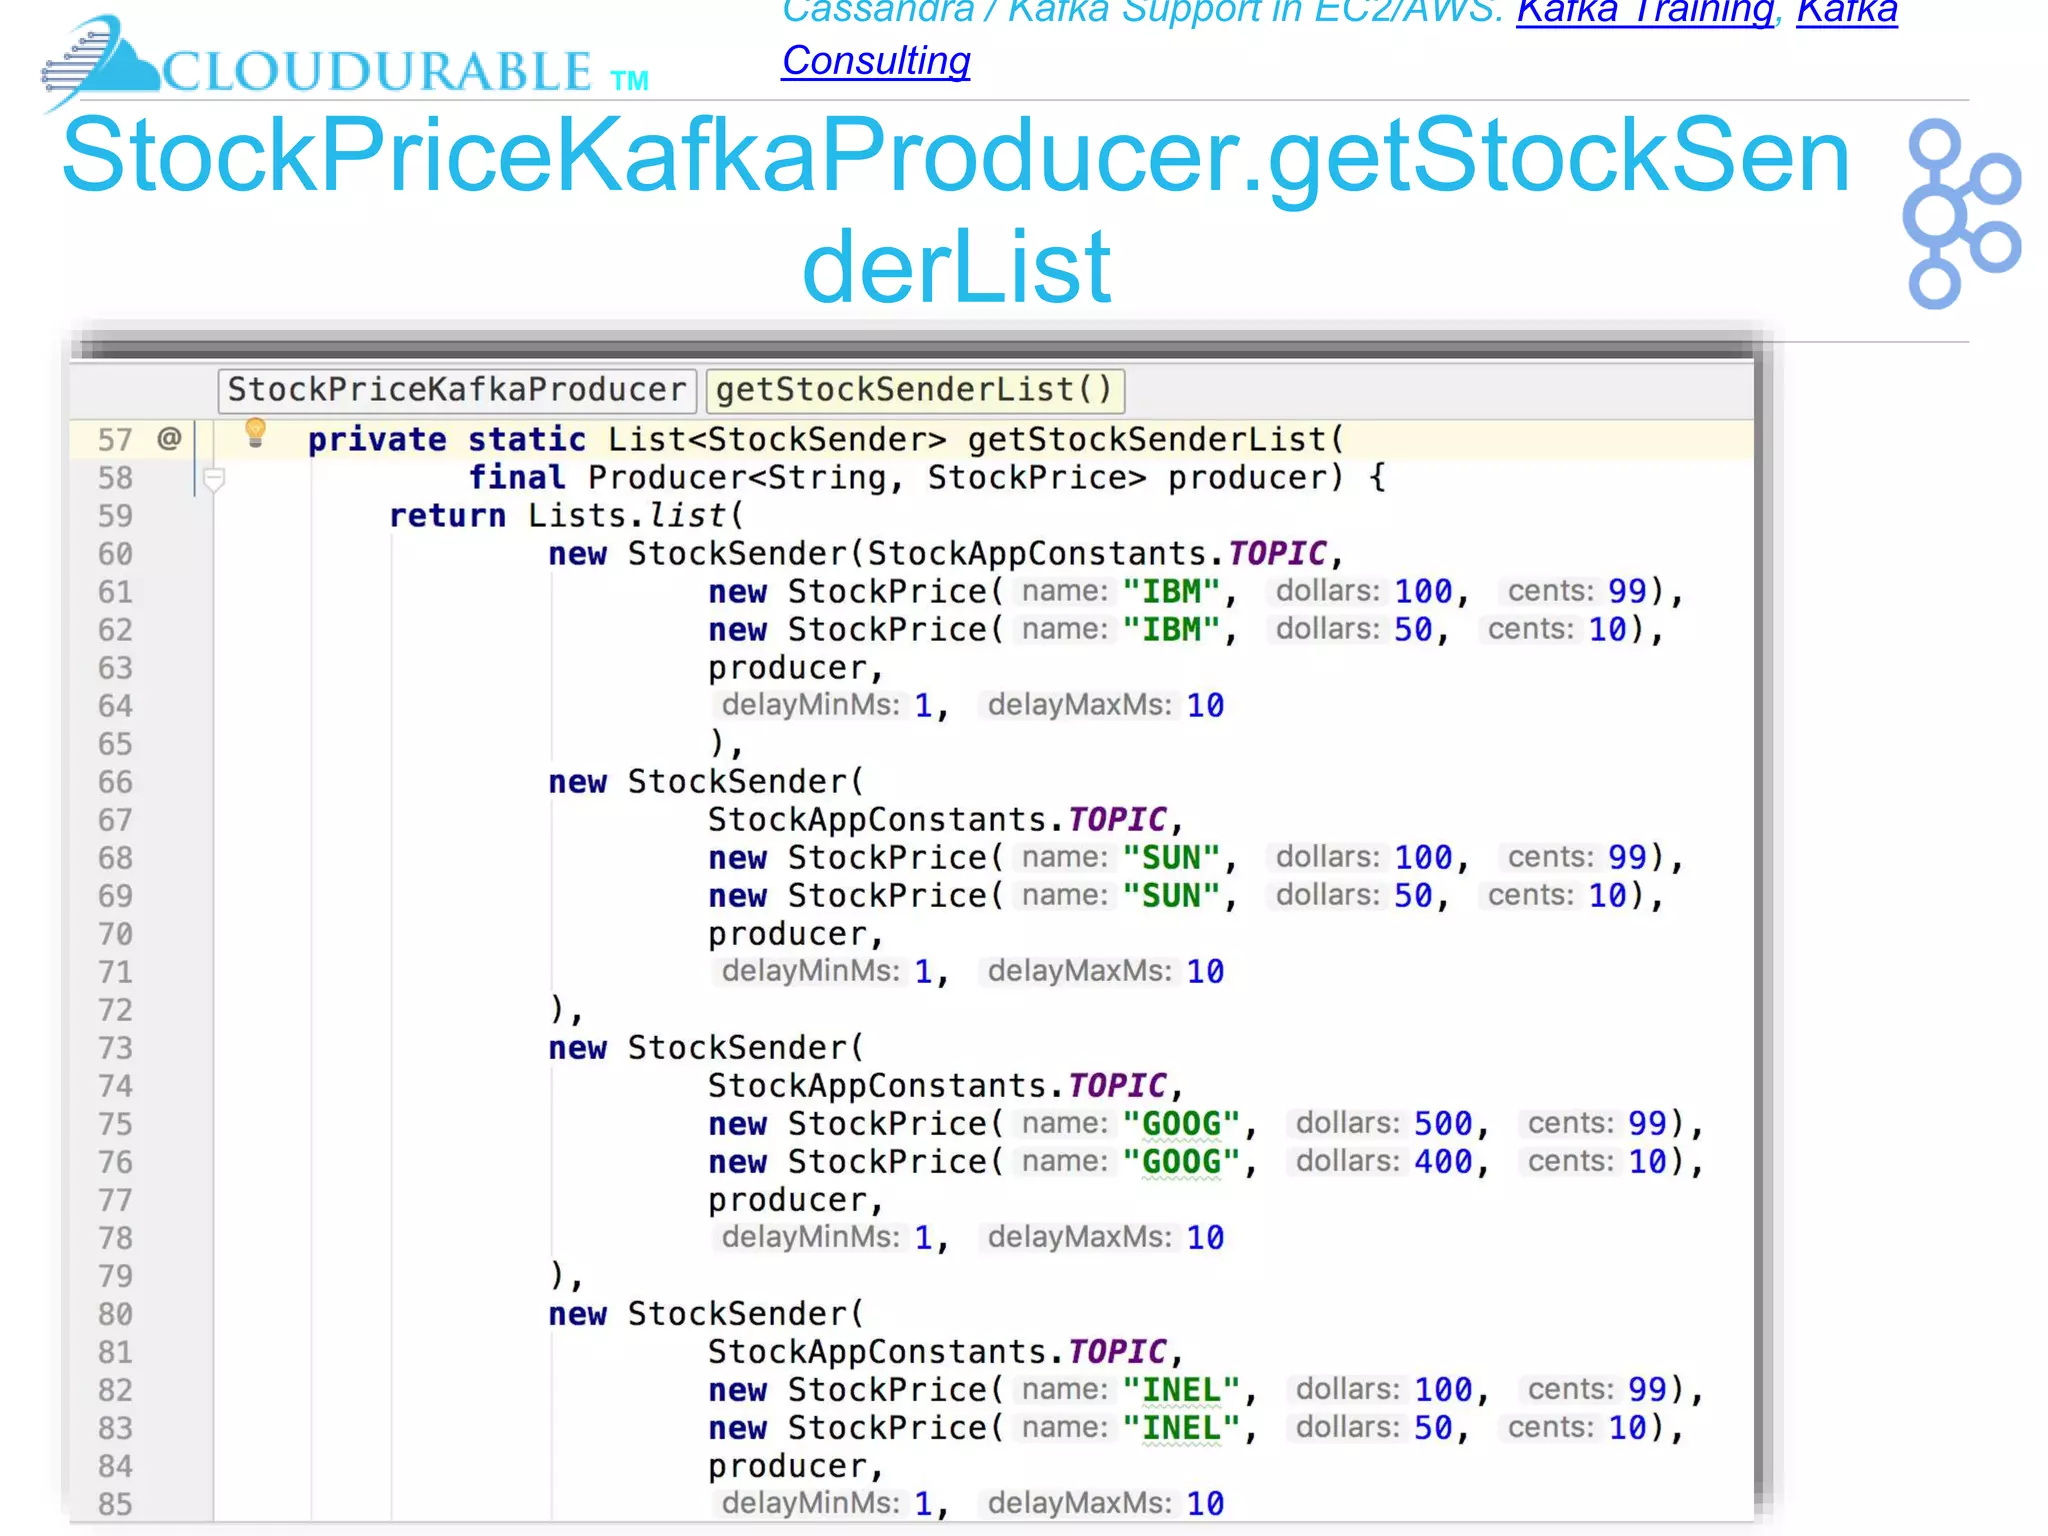Click the TOPIC constant on line 60
This screenshot has width=2048, height=1536.
click(x=1277, y=554)
